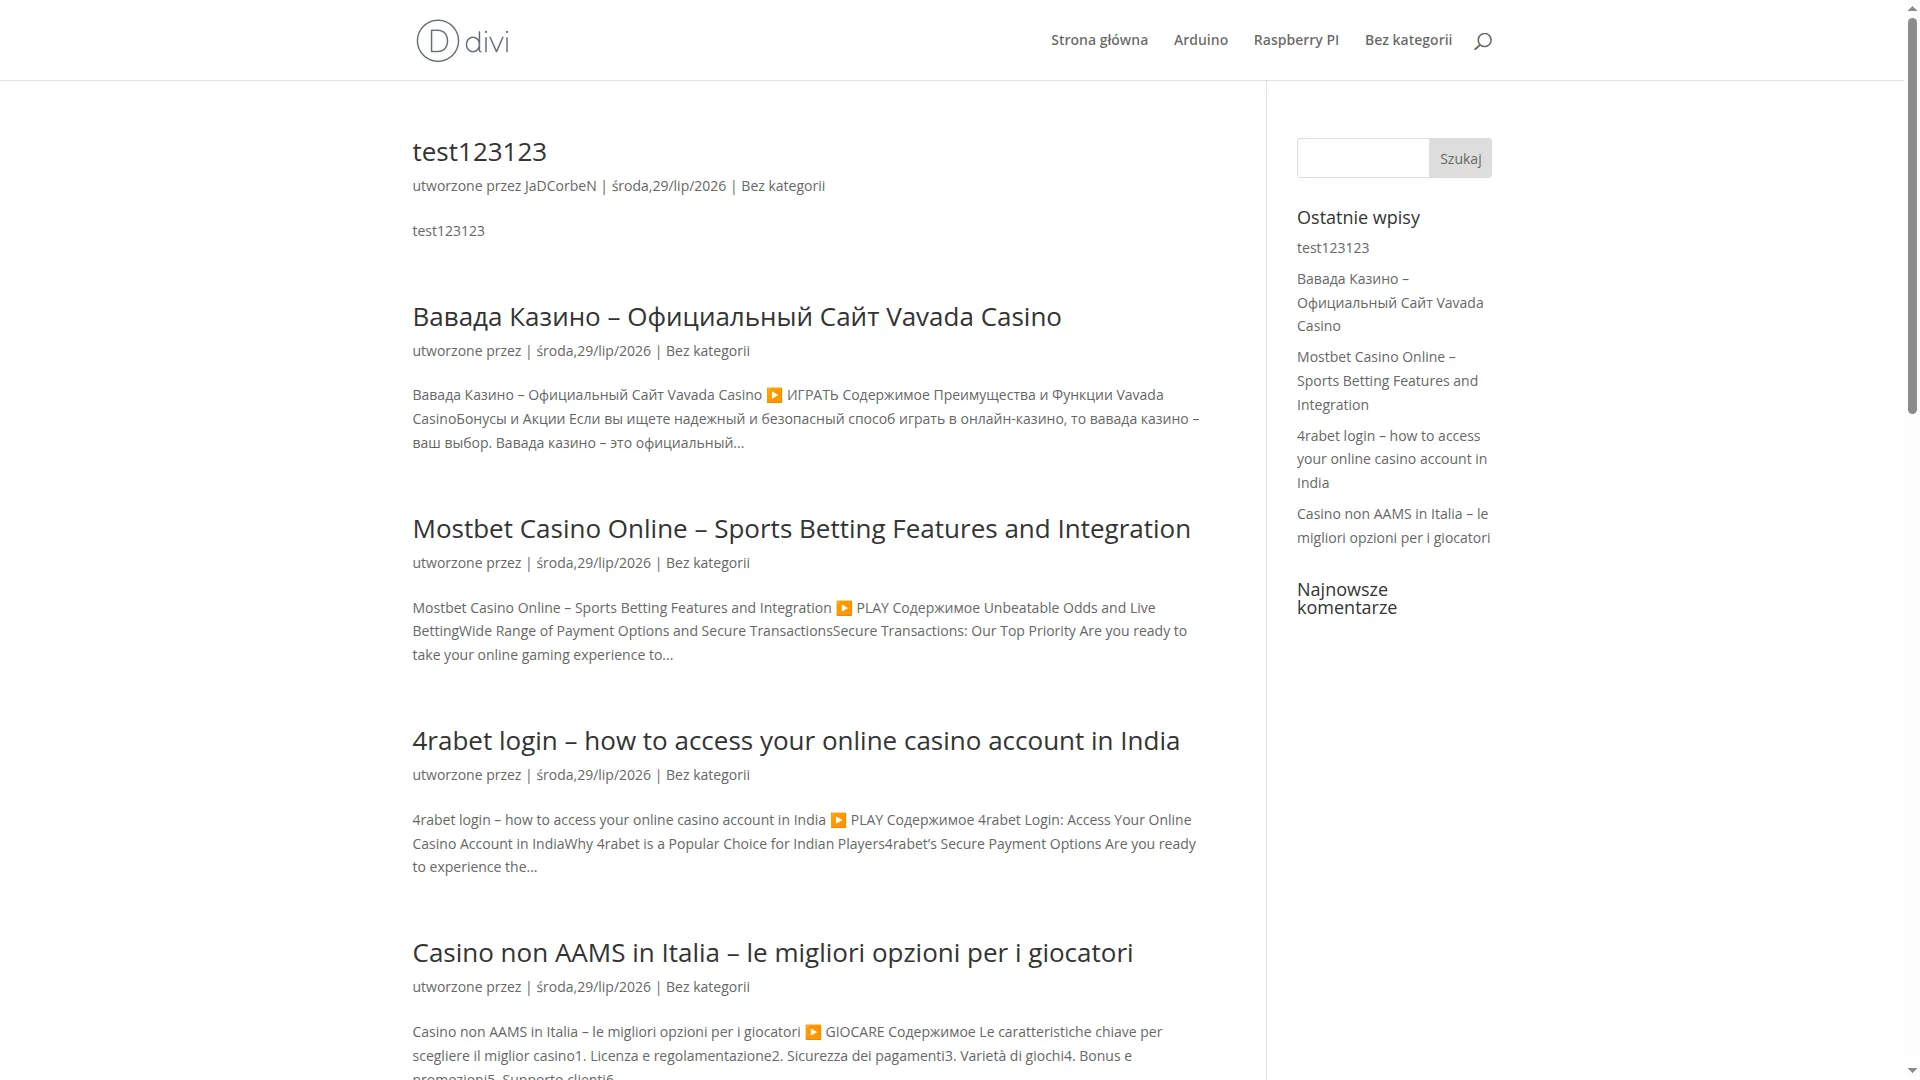This screenshot has width=1920, height=1080.
Task: Click the page vertical scrollbar thumb
Action: pyautogui.click(x=1912, y=215)
